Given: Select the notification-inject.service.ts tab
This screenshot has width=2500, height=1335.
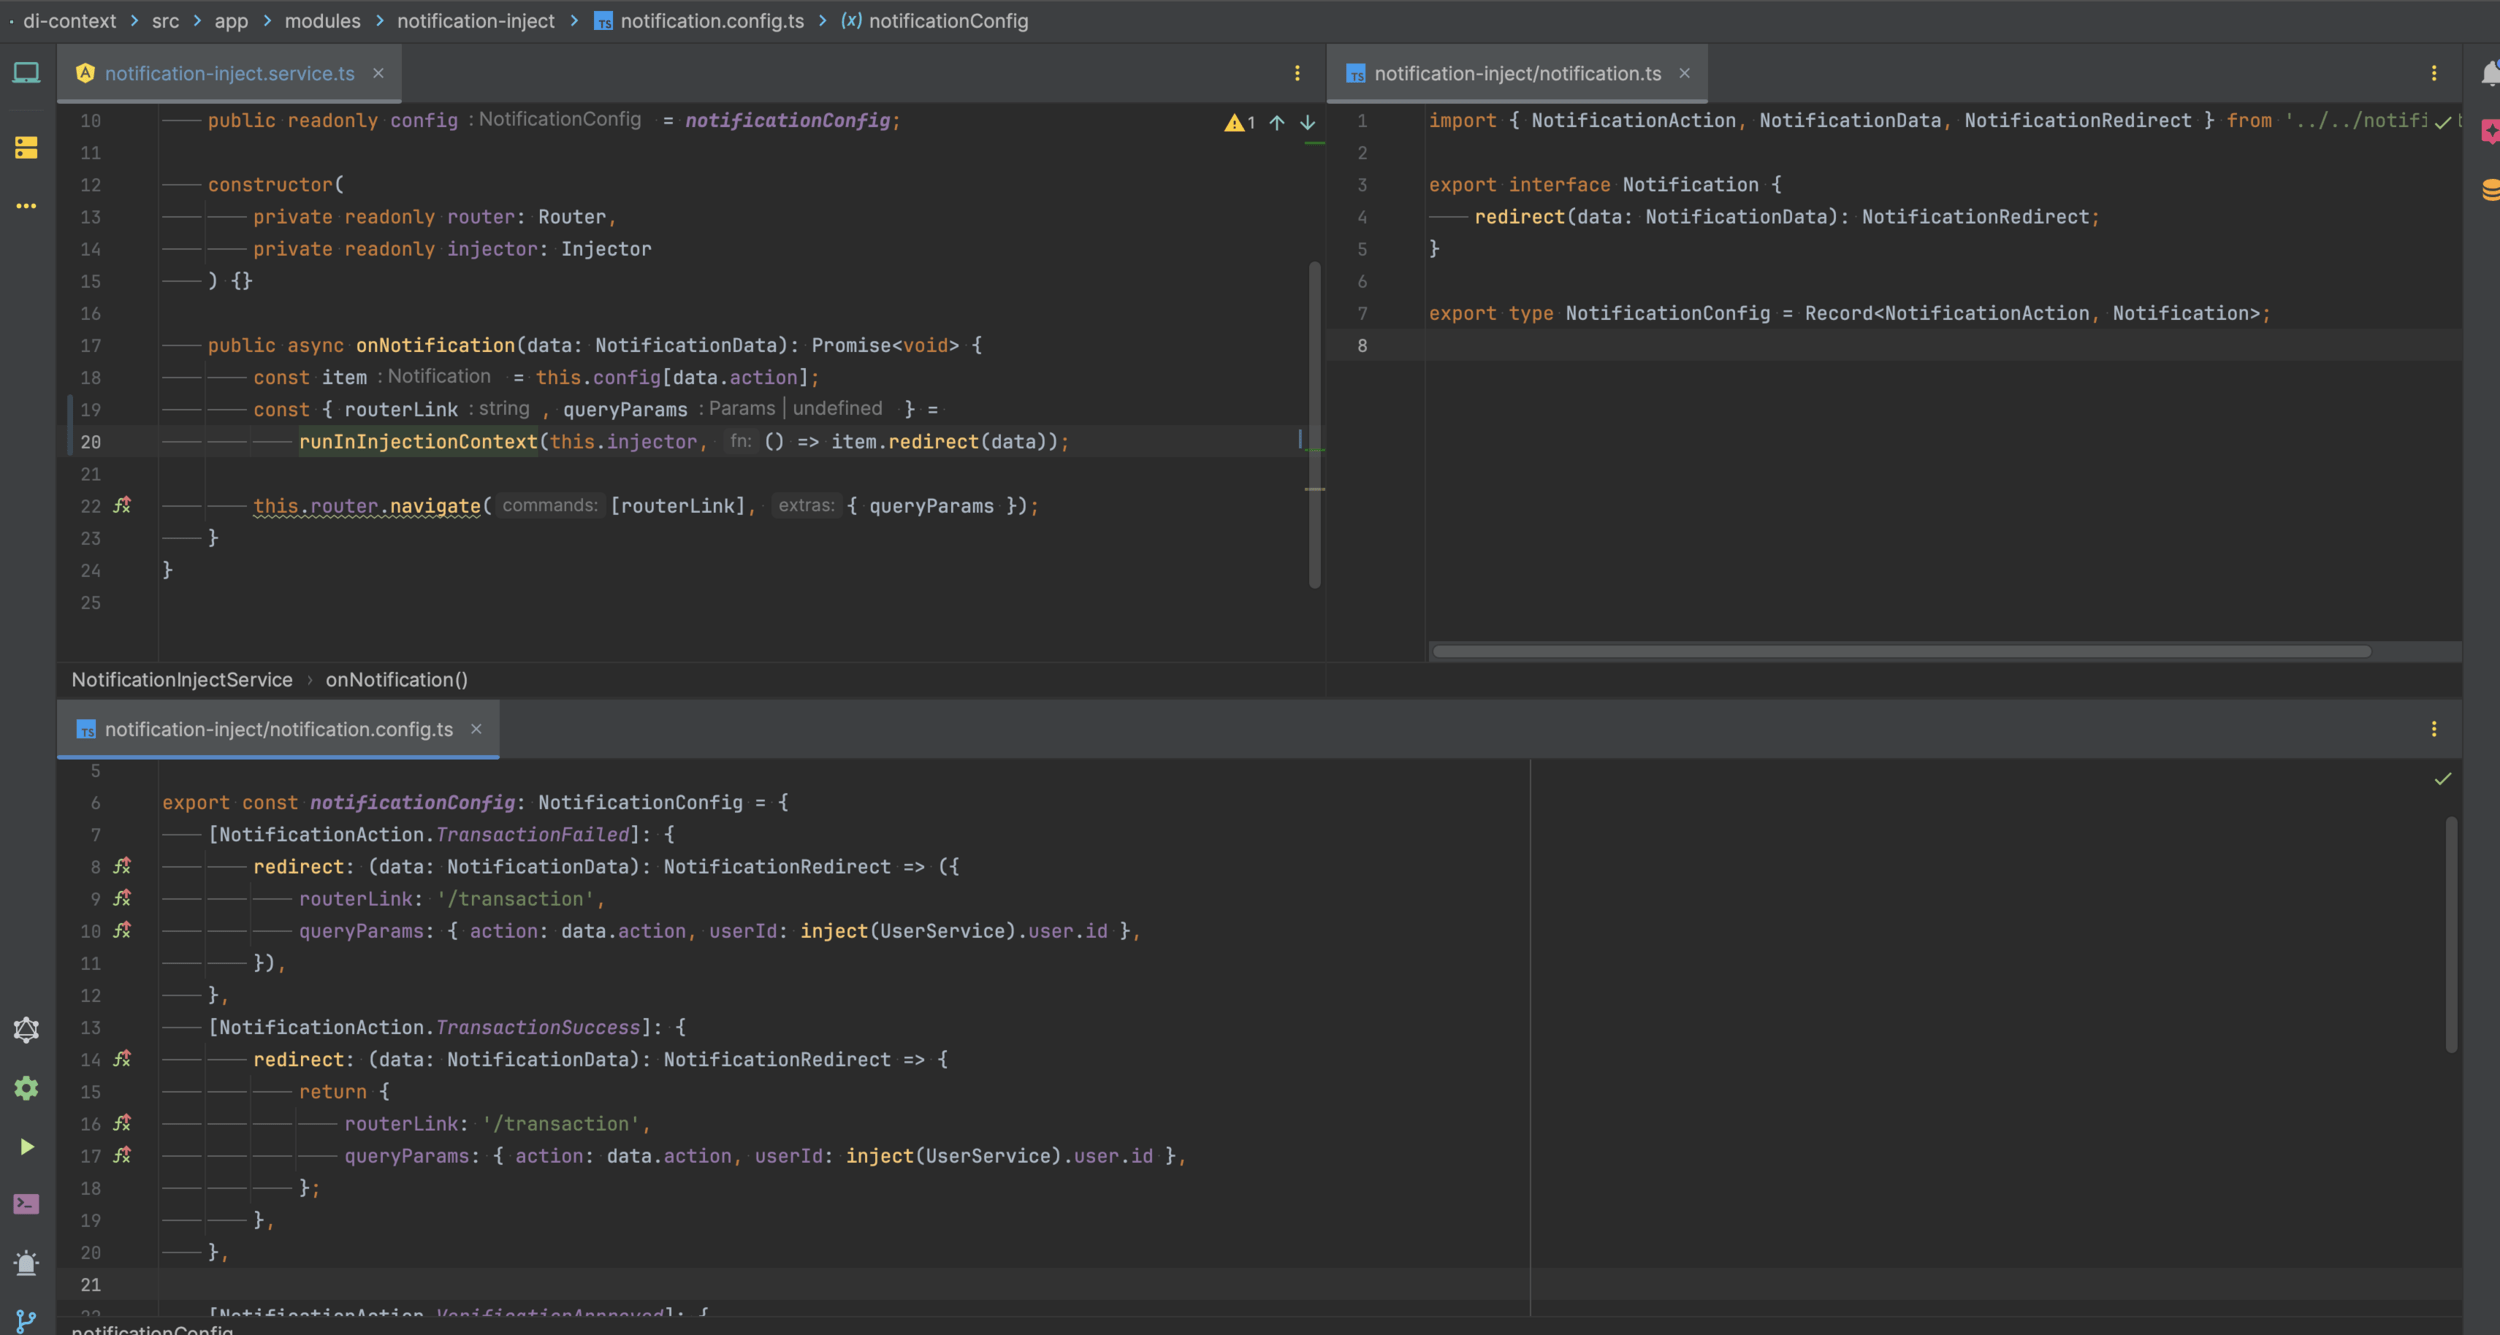Looking at the screenshot, I should click(229, 73).
